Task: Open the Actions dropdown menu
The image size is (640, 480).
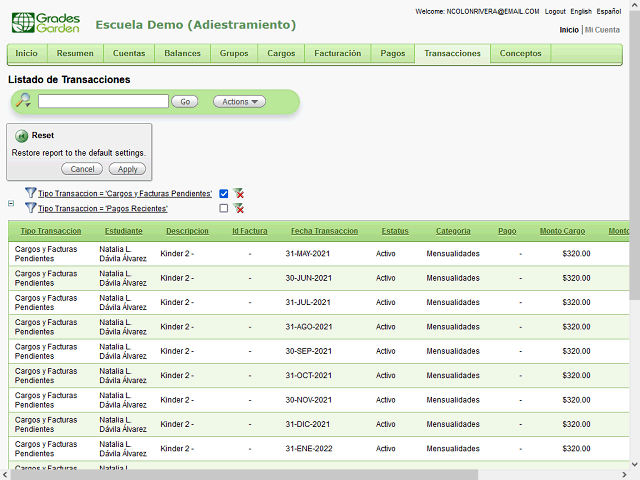Action: (x=239, y=101)
